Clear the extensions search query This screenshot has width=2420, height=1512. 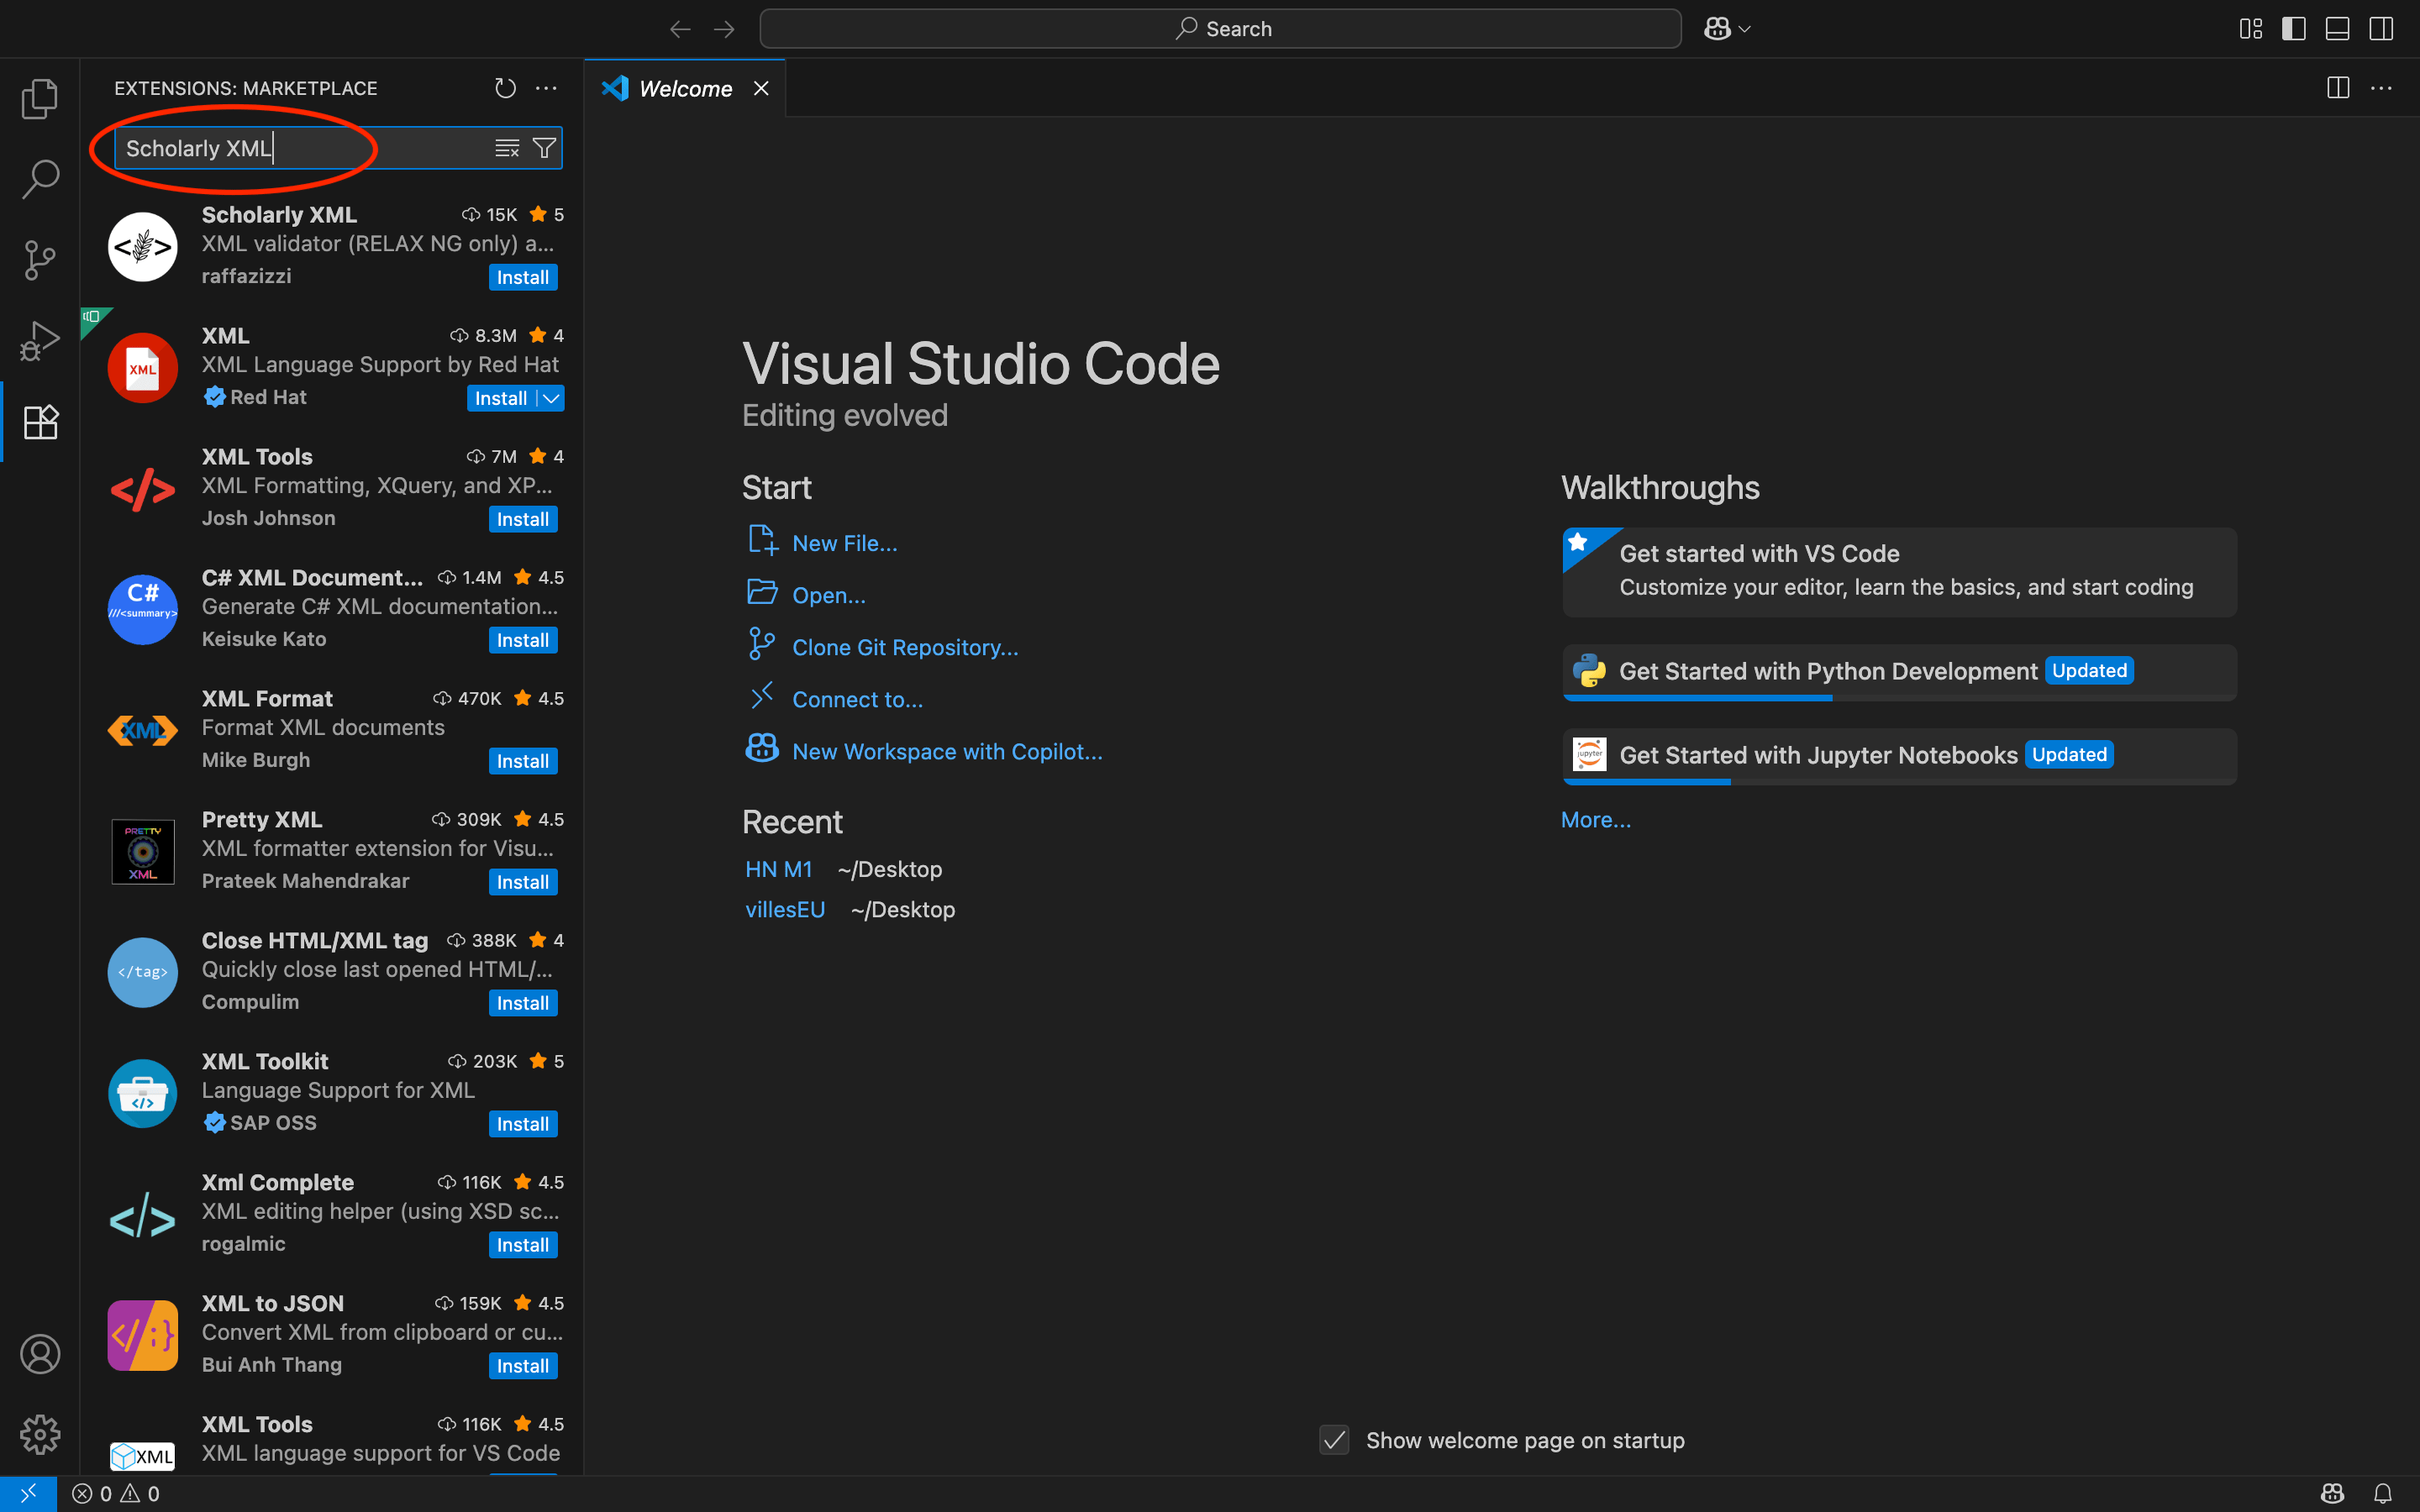(x=507, y=147)
